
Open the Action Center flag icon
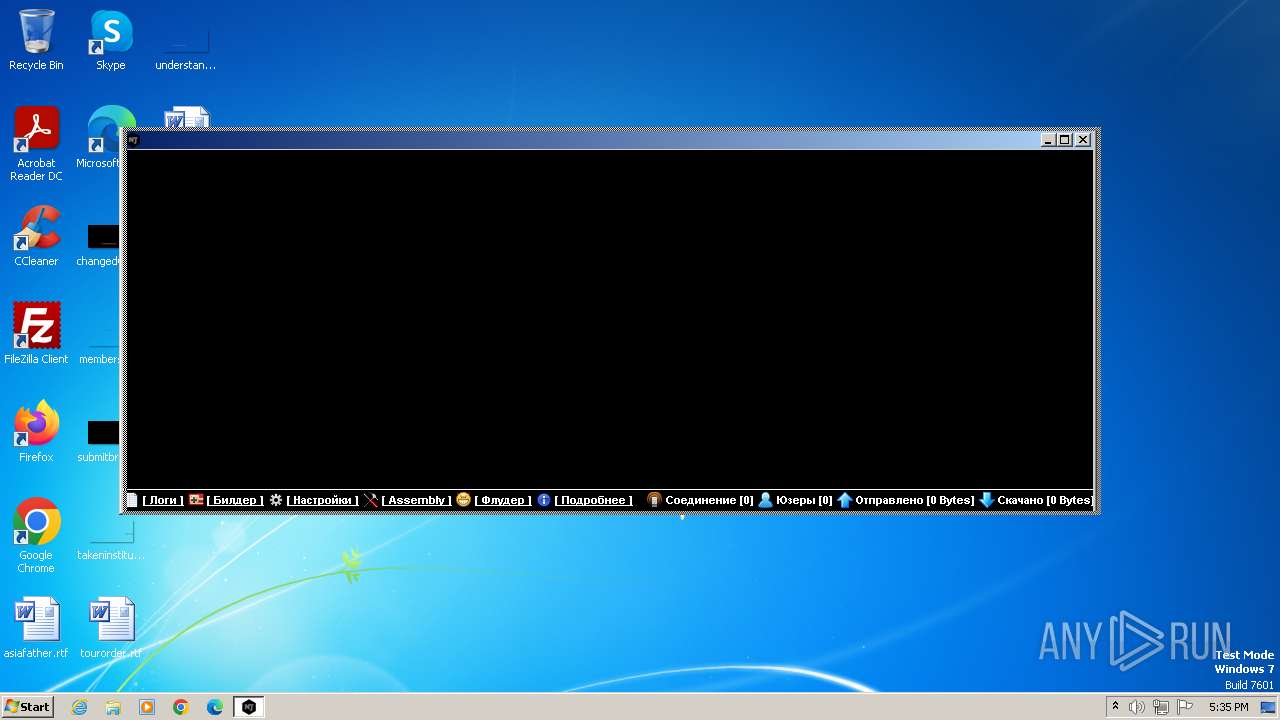[x=1185, y=707]
